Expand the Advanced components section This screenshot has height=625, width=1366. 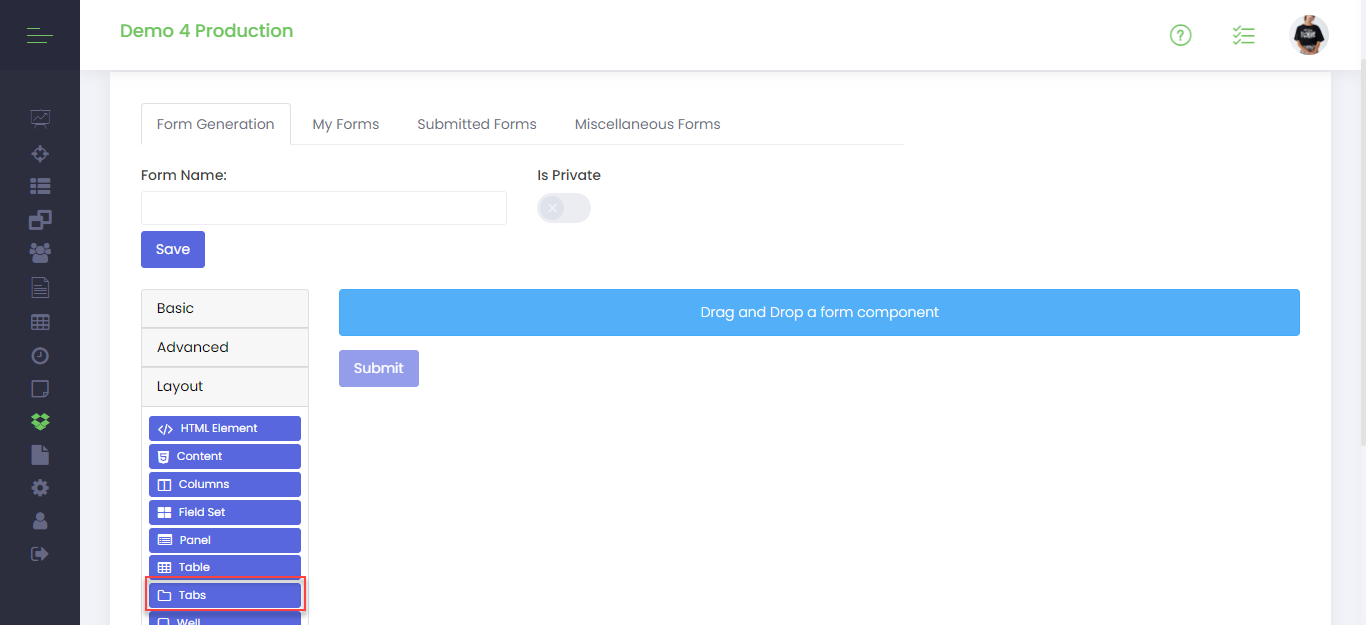pos(225,347)
